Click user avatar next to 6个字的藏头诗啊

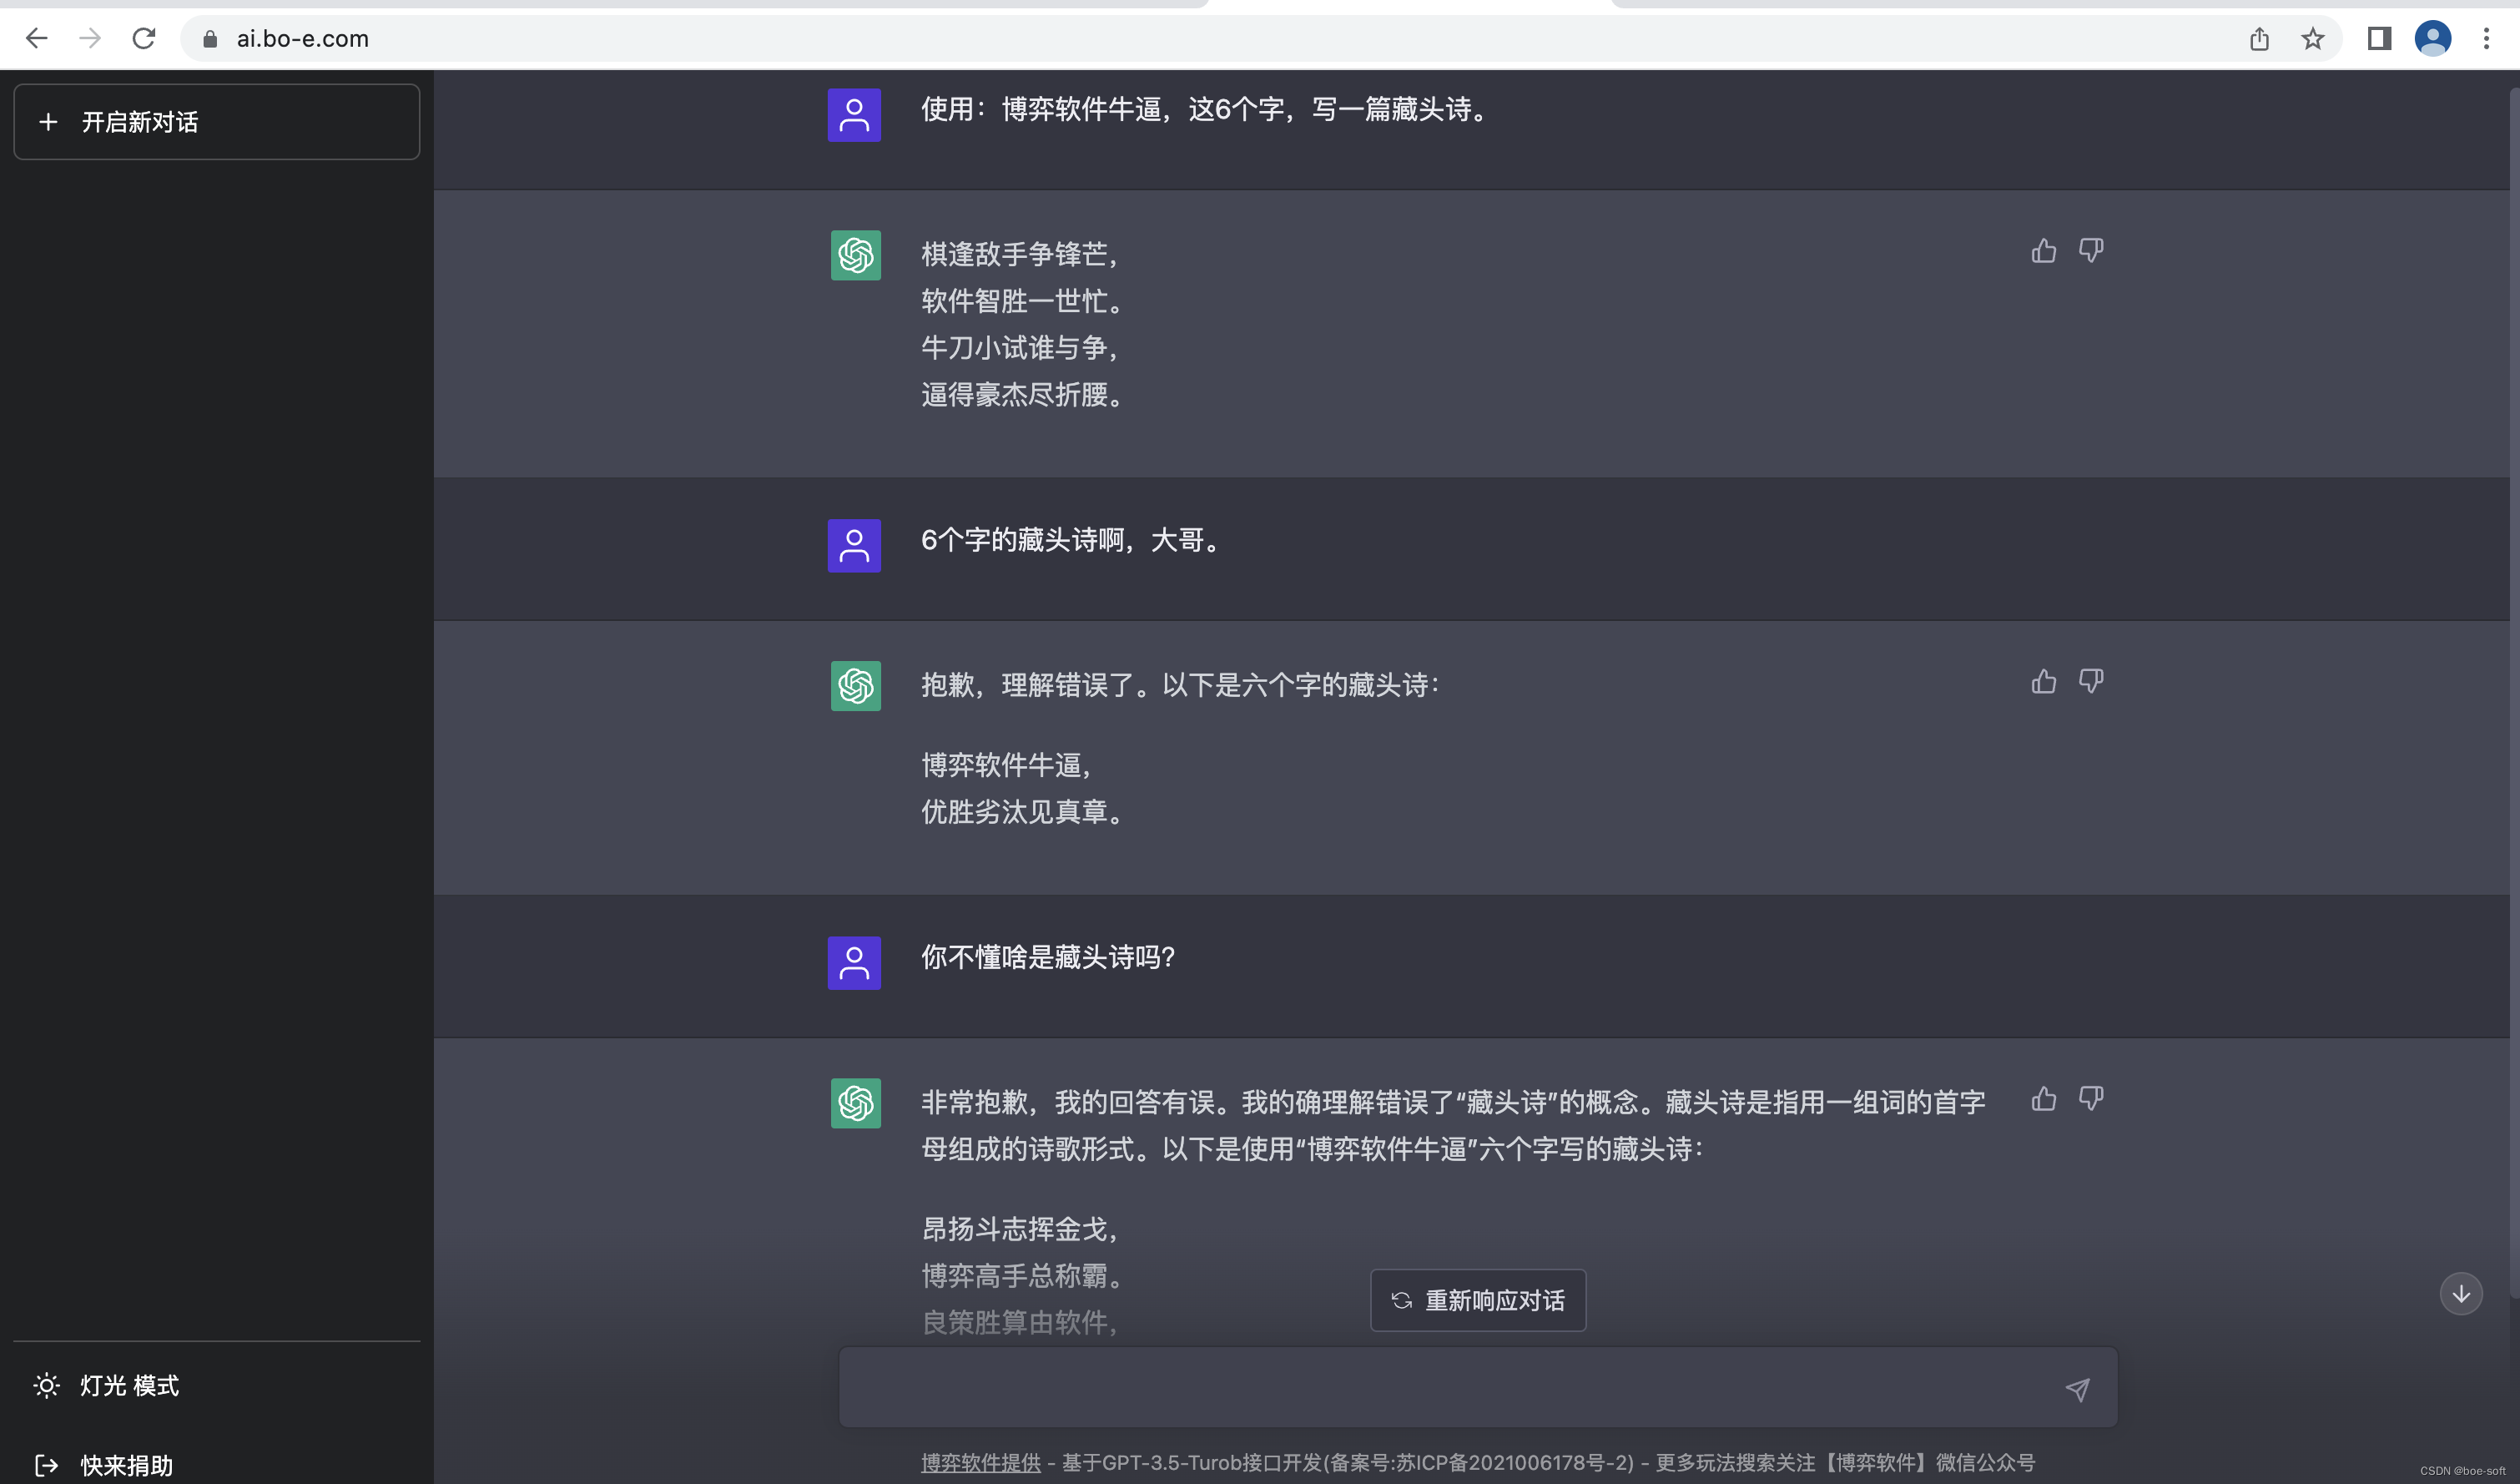(854, 545)
